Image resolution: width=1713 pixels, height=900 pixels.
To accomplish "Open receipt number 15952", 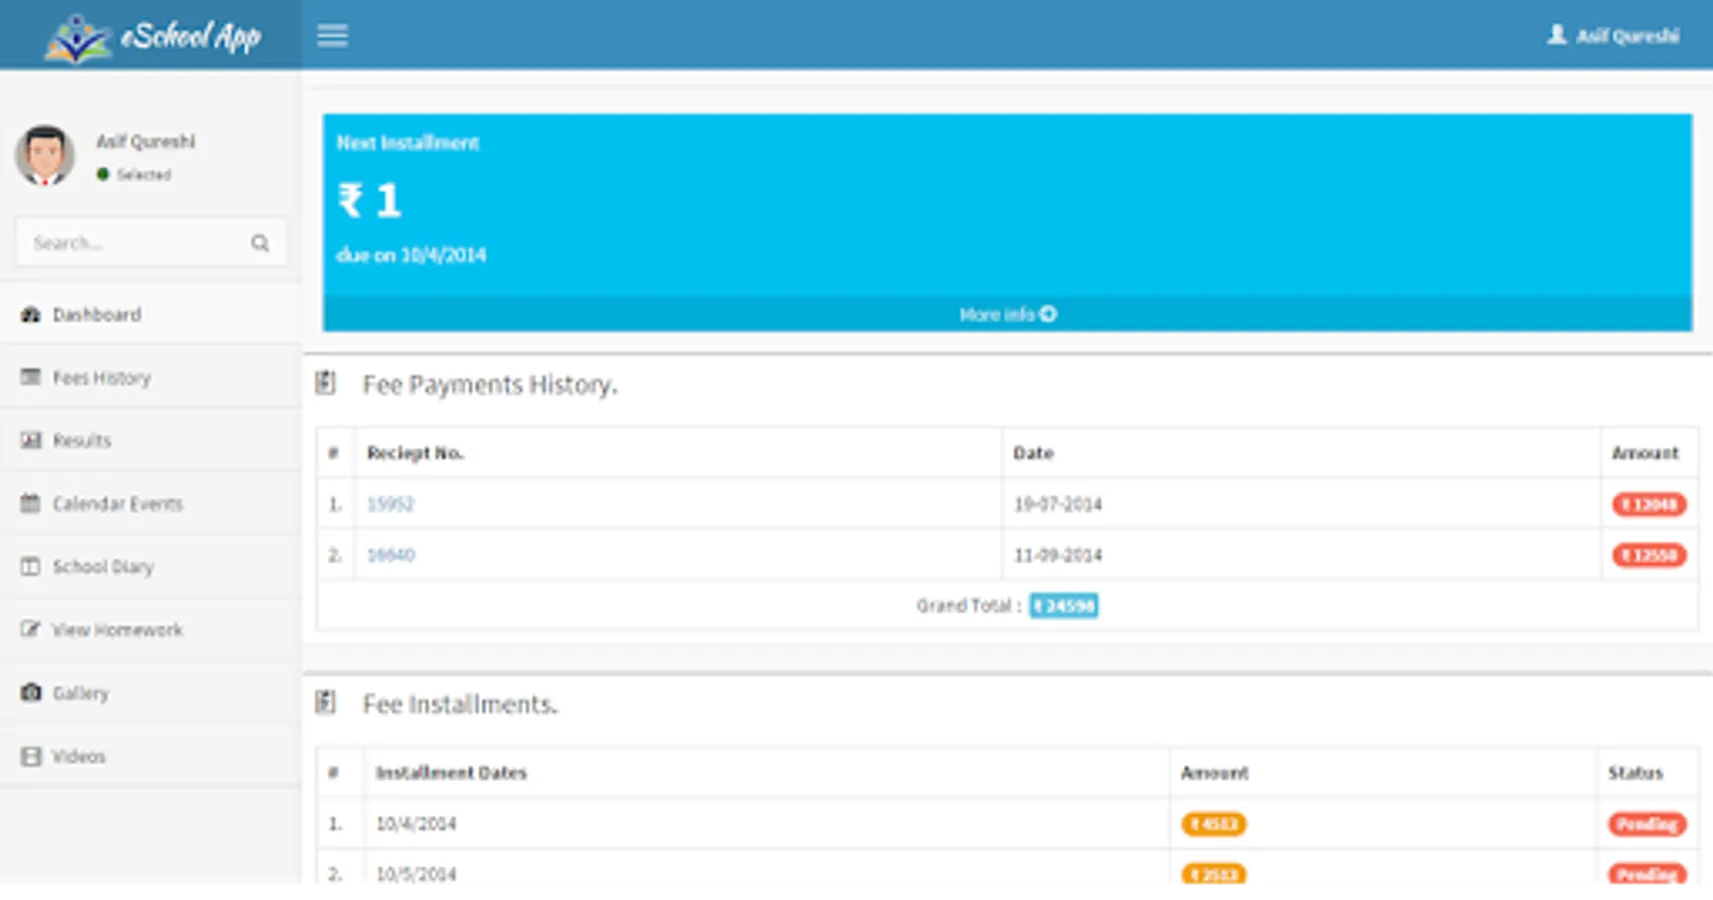I will tap(392, 504).
